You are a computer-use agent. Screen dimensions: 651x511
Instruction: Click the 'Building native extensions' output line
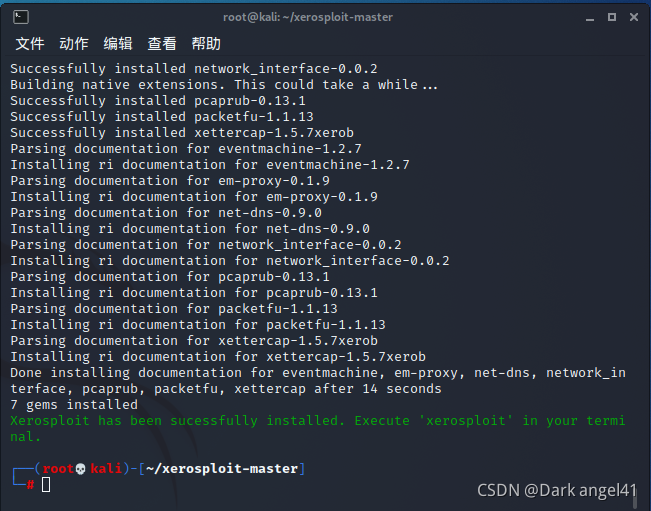pos(224,85)
